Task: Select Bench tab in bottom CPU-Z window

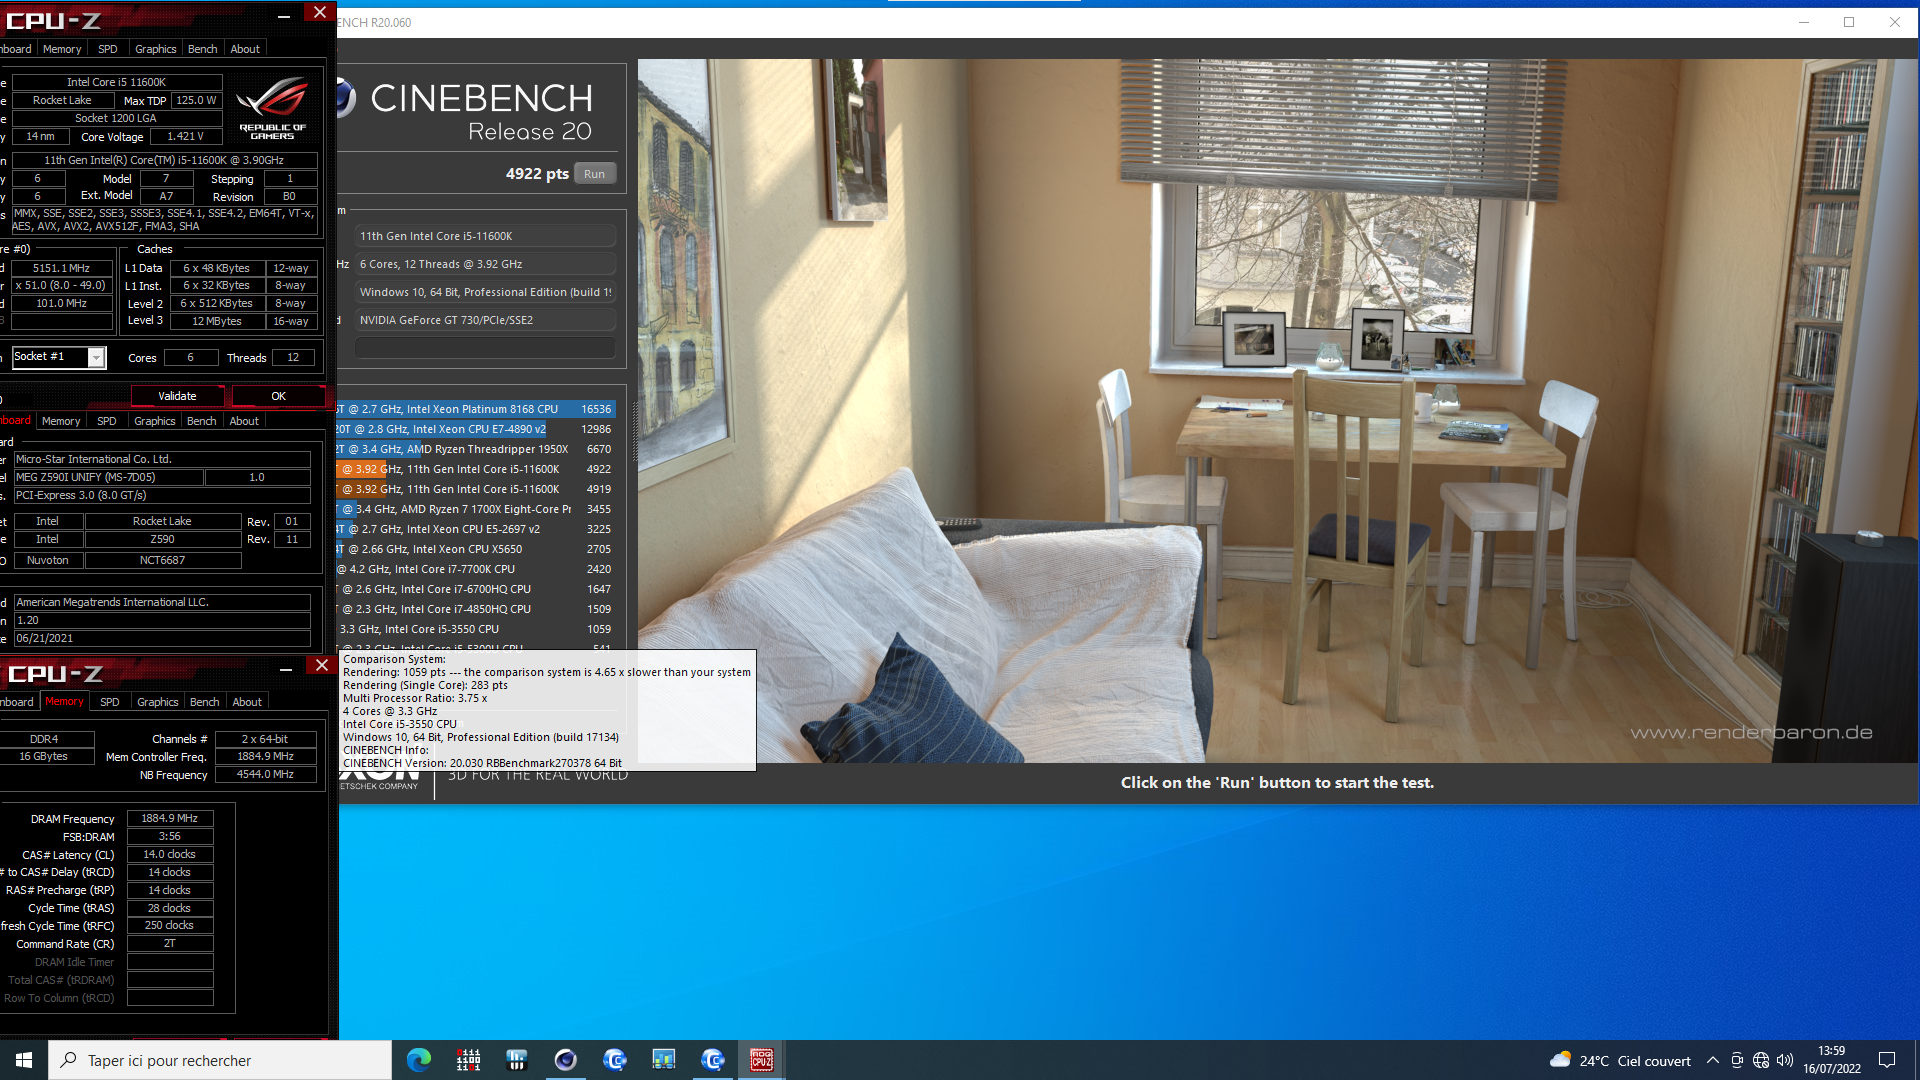Action: pos(205,702)
